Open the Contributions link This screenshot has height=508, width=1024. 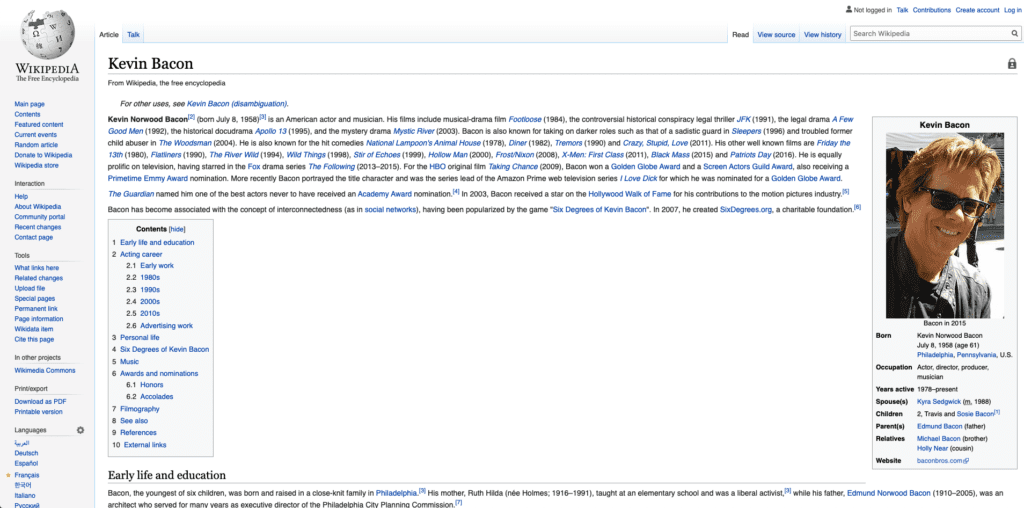(931, 10)
